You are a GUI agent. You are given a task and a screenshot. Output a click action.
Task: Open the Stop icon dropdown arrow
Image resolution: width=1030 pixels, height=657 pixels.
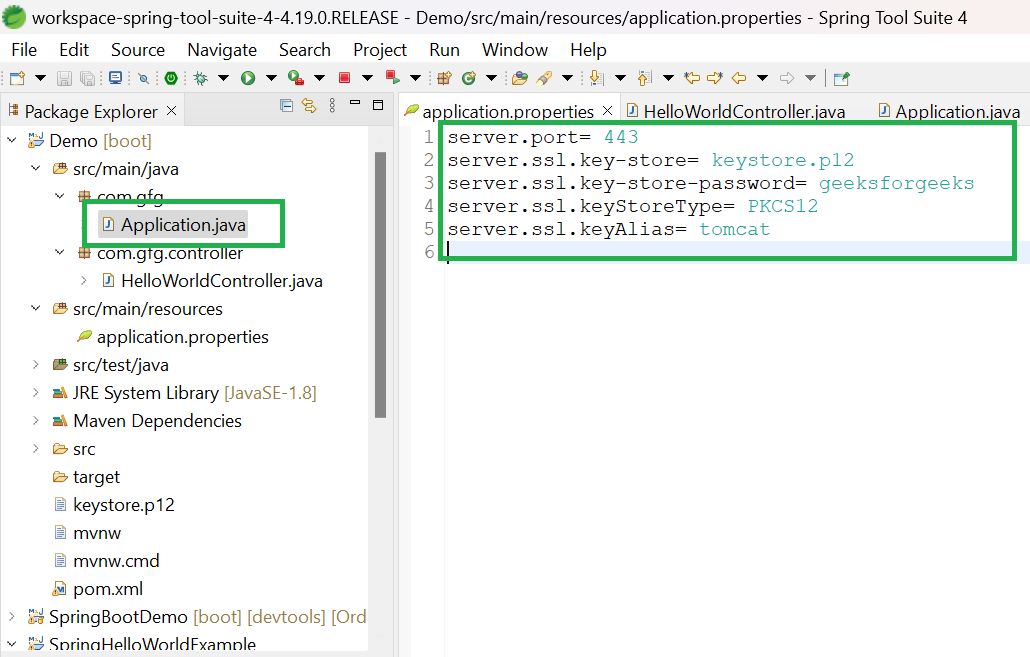click(367, 78)
